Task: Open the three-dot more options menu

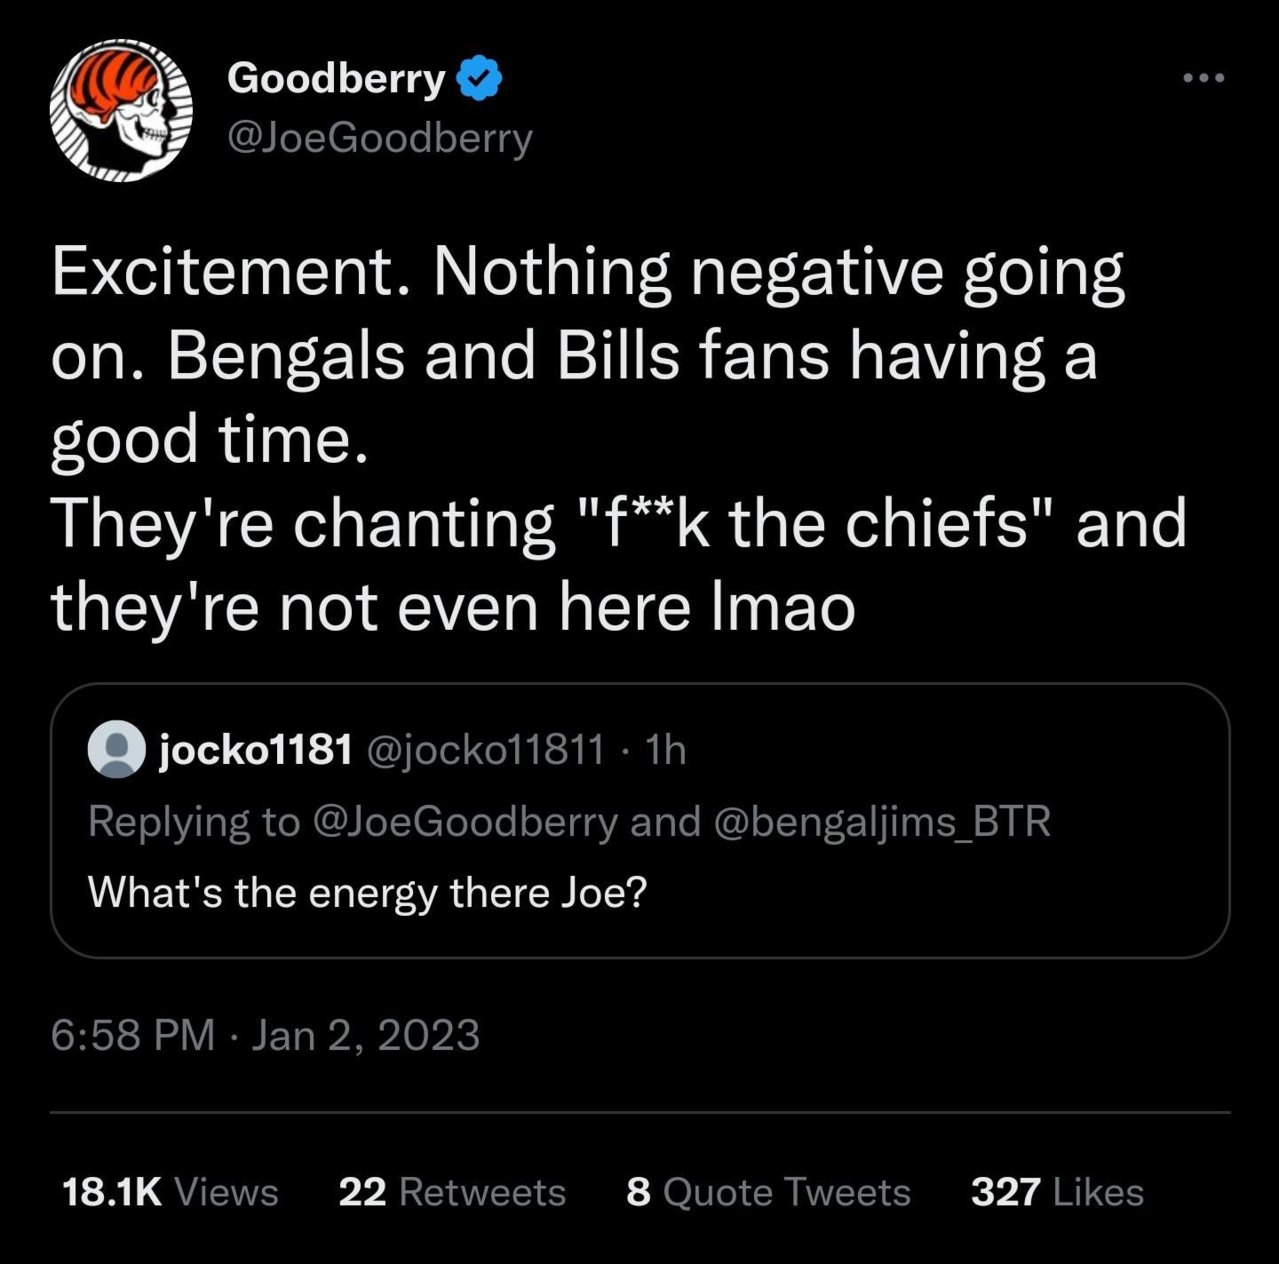Action: point(1203,78)
